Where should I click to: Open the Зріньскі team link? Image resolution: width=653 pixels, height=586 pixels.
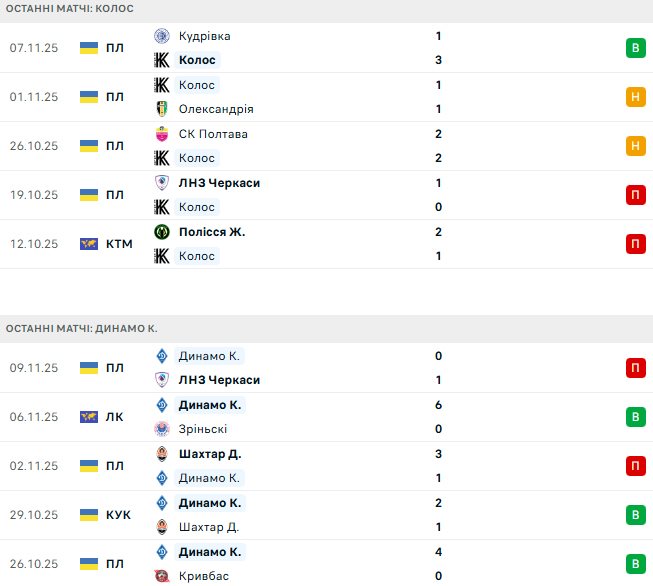pyautogui.click(x=203, y=429)
